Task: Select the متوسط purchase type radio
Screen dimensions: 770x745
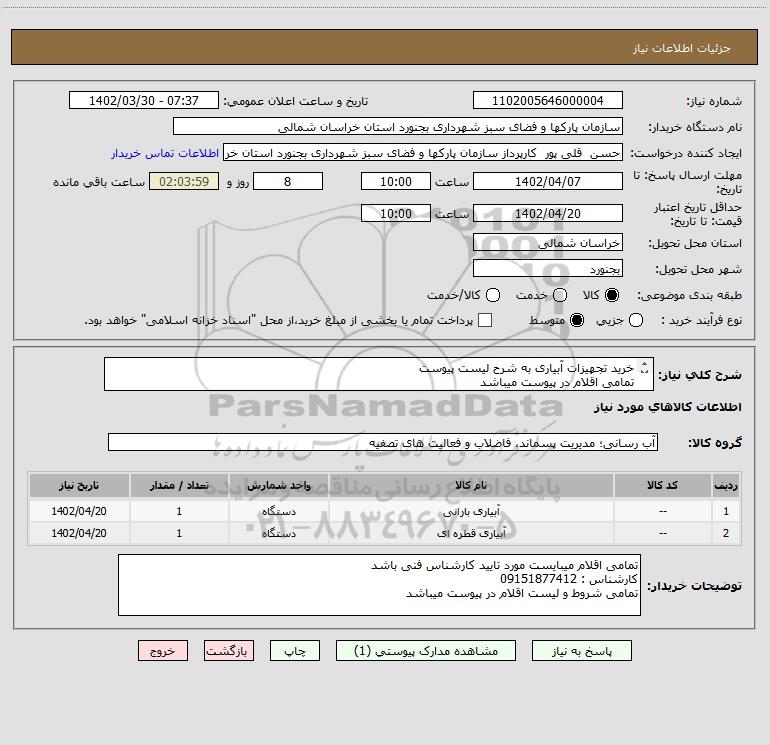Action: click(x=577, y=320)
